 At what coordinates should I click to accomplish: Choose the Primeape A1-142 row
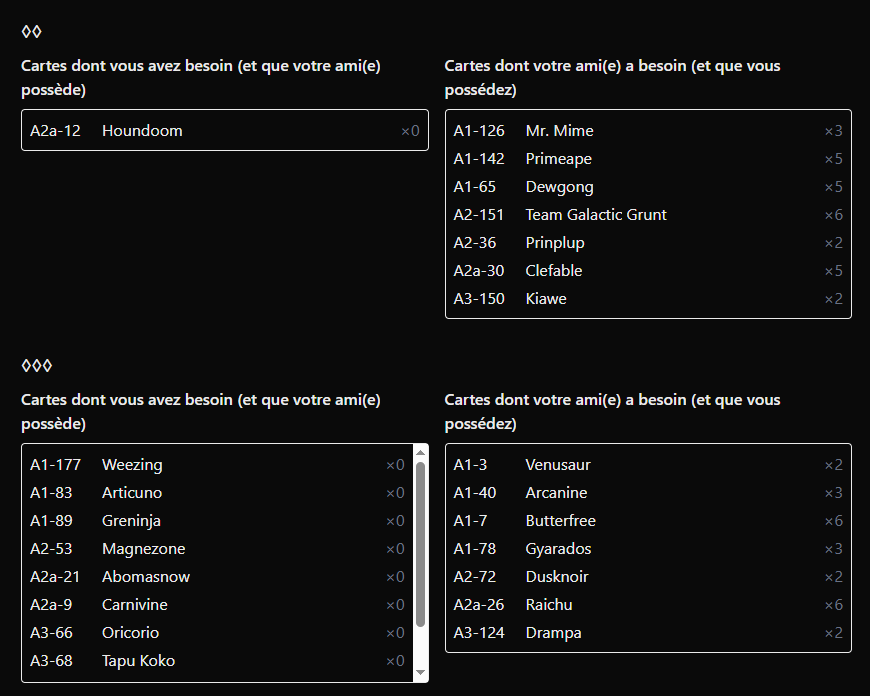pyautogui.click(x=647, y=159)
